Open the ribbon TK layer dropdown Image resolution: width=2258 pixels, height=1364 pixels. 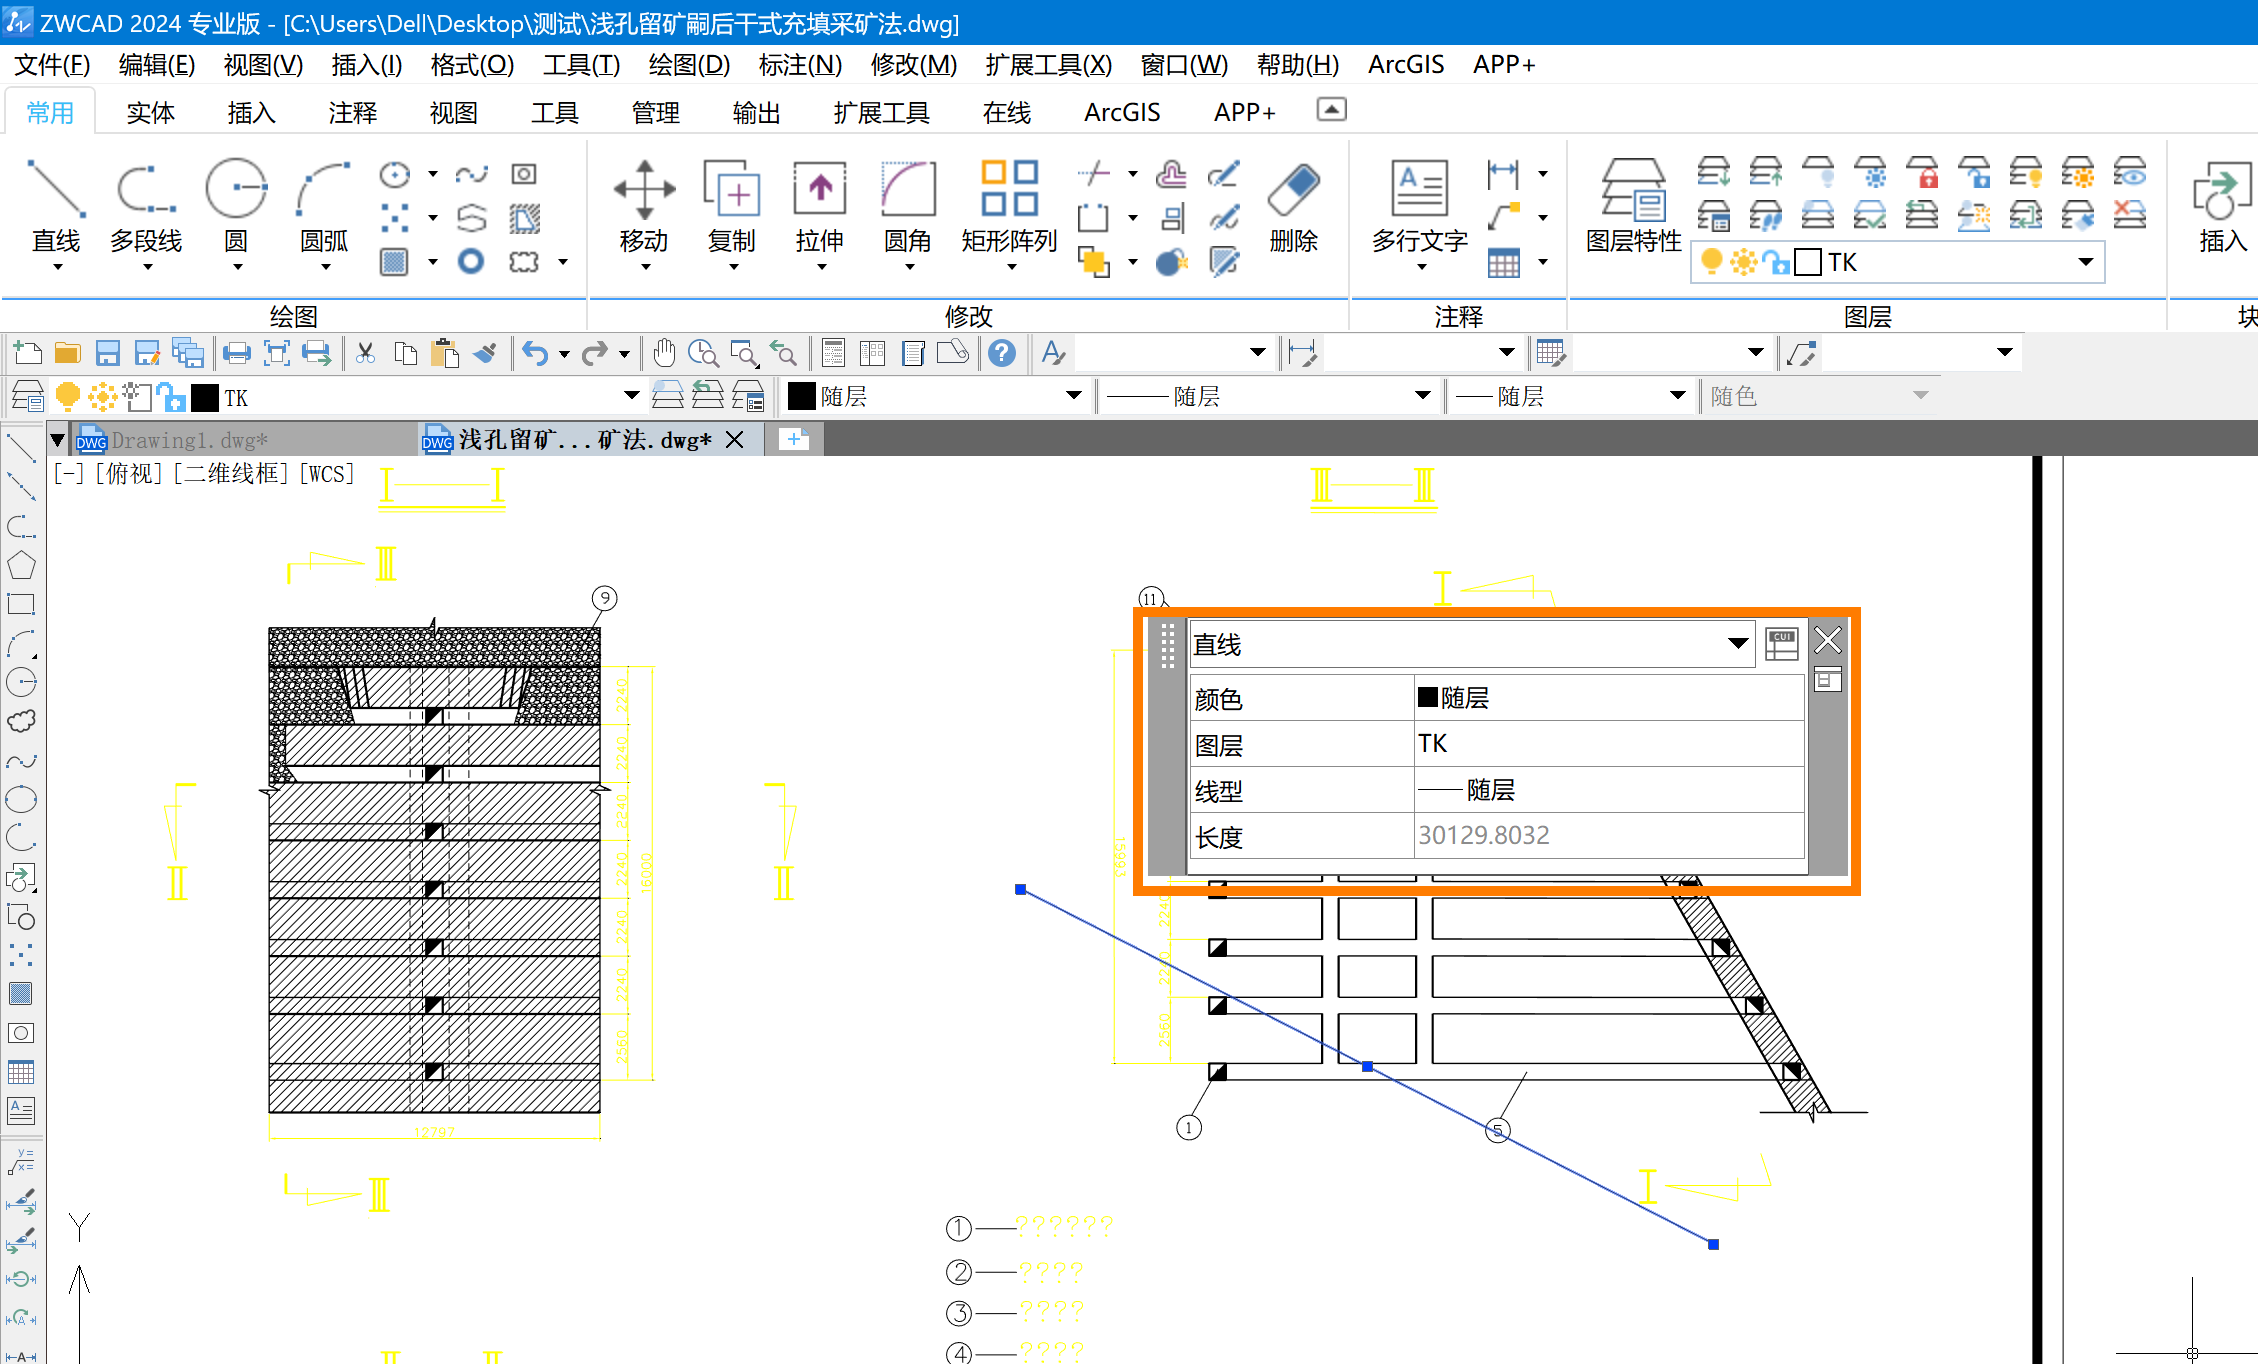click(2085, 262)
